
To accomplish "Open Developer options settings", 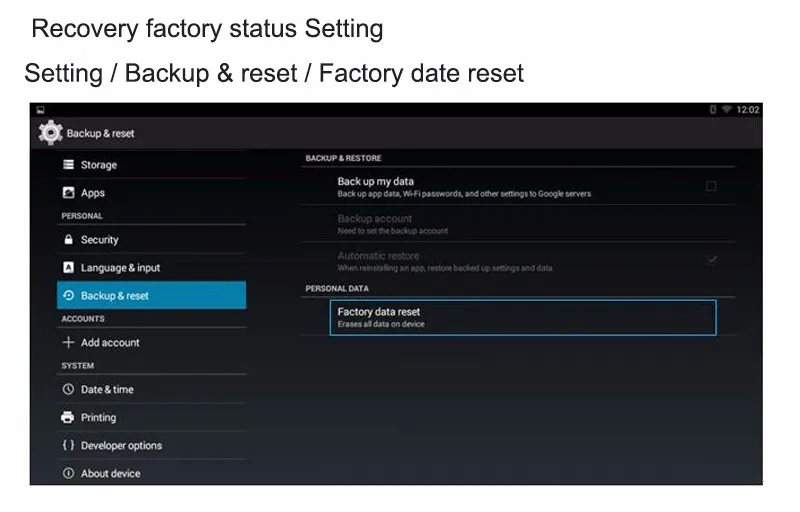I will click(x=121, y=446).
